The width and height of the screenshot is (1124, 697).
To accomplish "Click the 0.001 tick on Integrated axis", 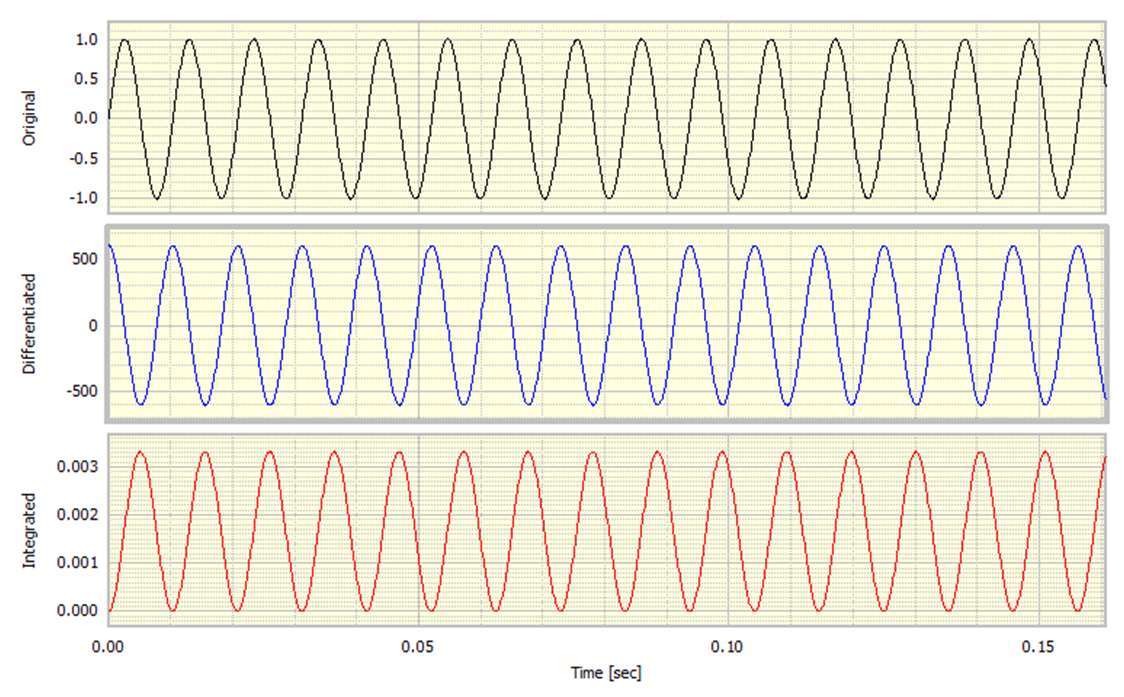I will [x=78, y=562].
